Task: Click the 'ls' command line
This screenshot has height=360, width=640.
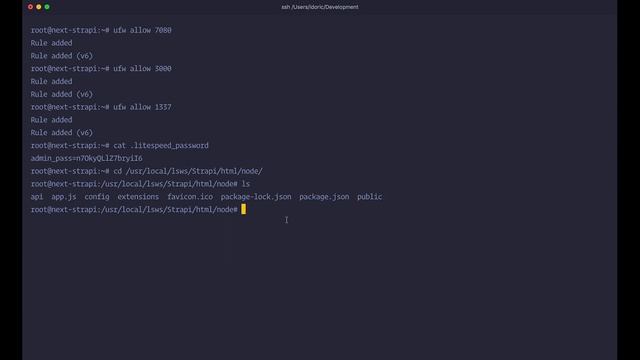Action: 140,184
